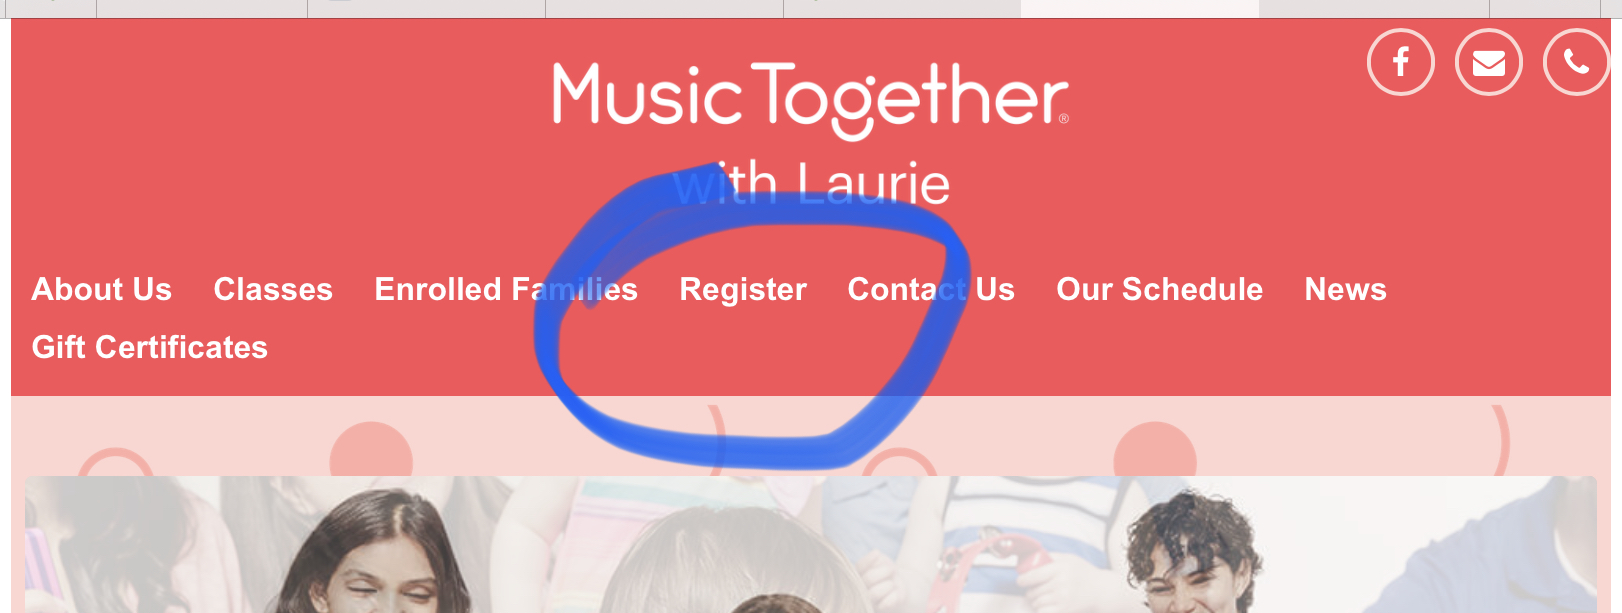Viewport: 1622px width, 613px height.
Task: Go to Enrolled Families page
Action: (x=506, y=289)
